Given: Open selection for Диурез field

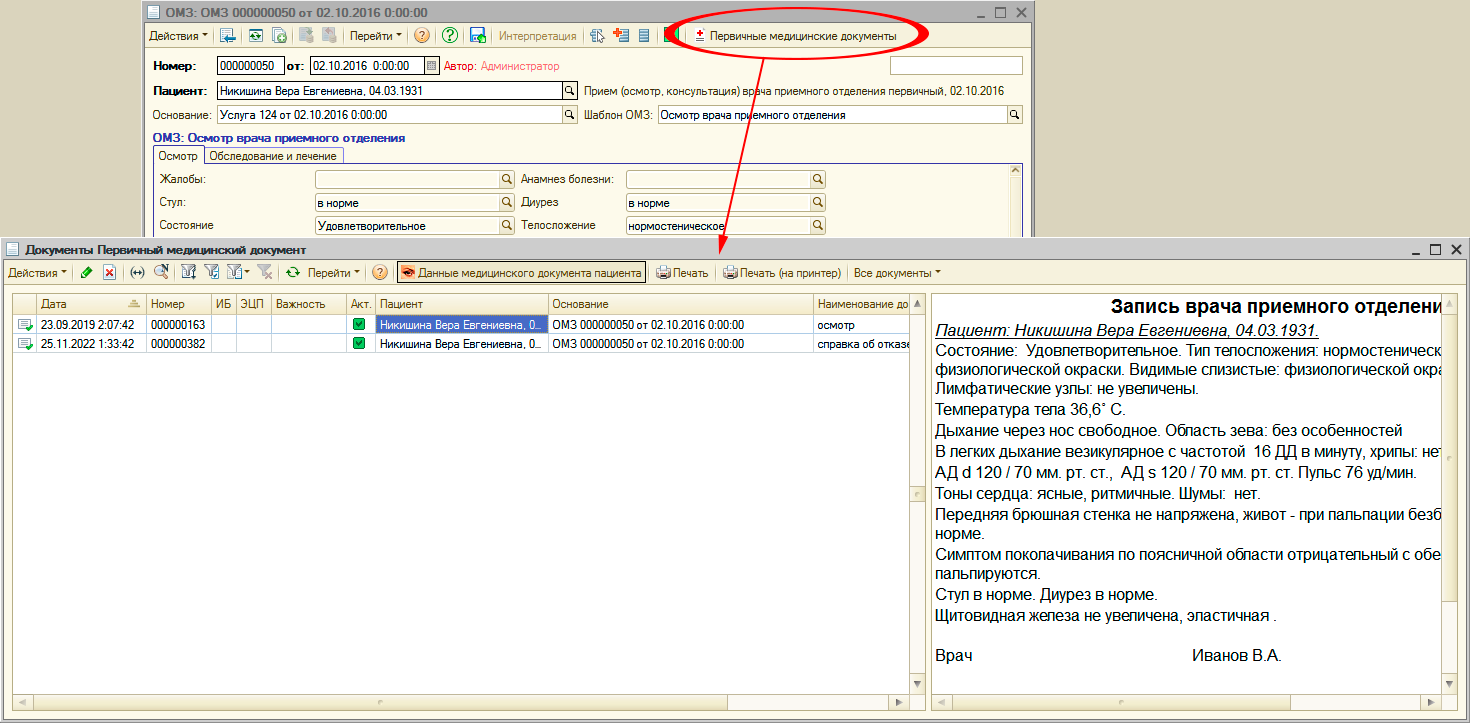Looking at the screenshot, I should [818, 202].
